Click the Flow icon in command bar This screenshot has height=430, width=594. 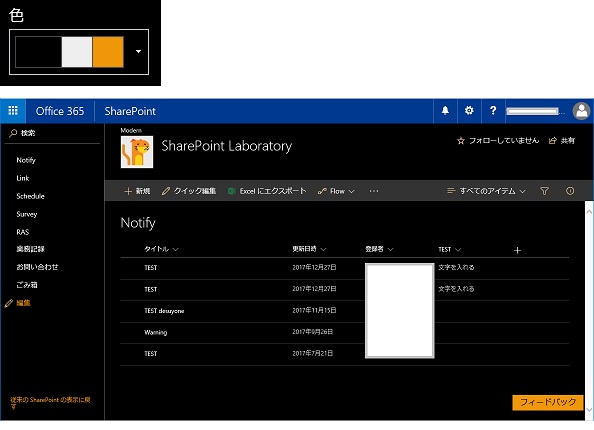coord(322,191)
